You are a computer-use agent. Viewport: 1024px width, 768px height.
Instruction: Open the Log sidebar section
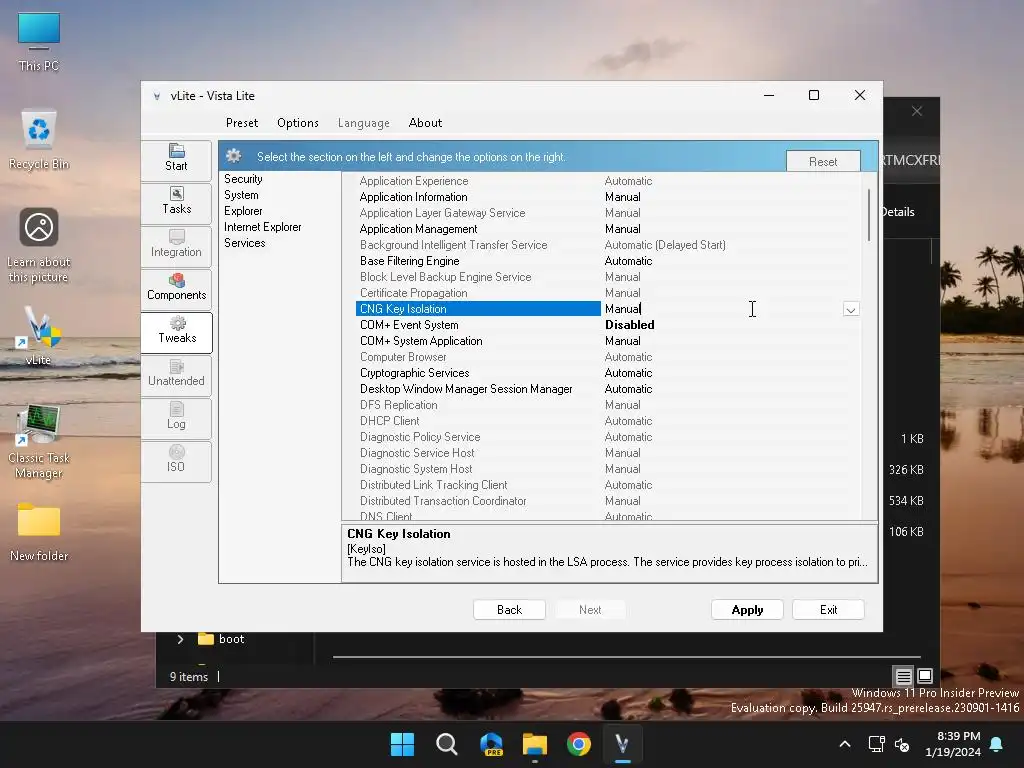(176, 417)
